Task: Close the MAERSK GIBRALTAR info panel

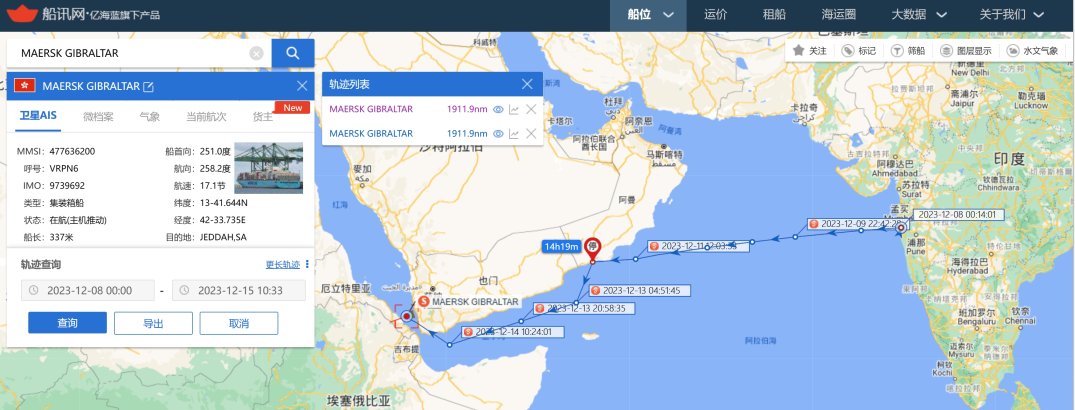Action: 302,86
